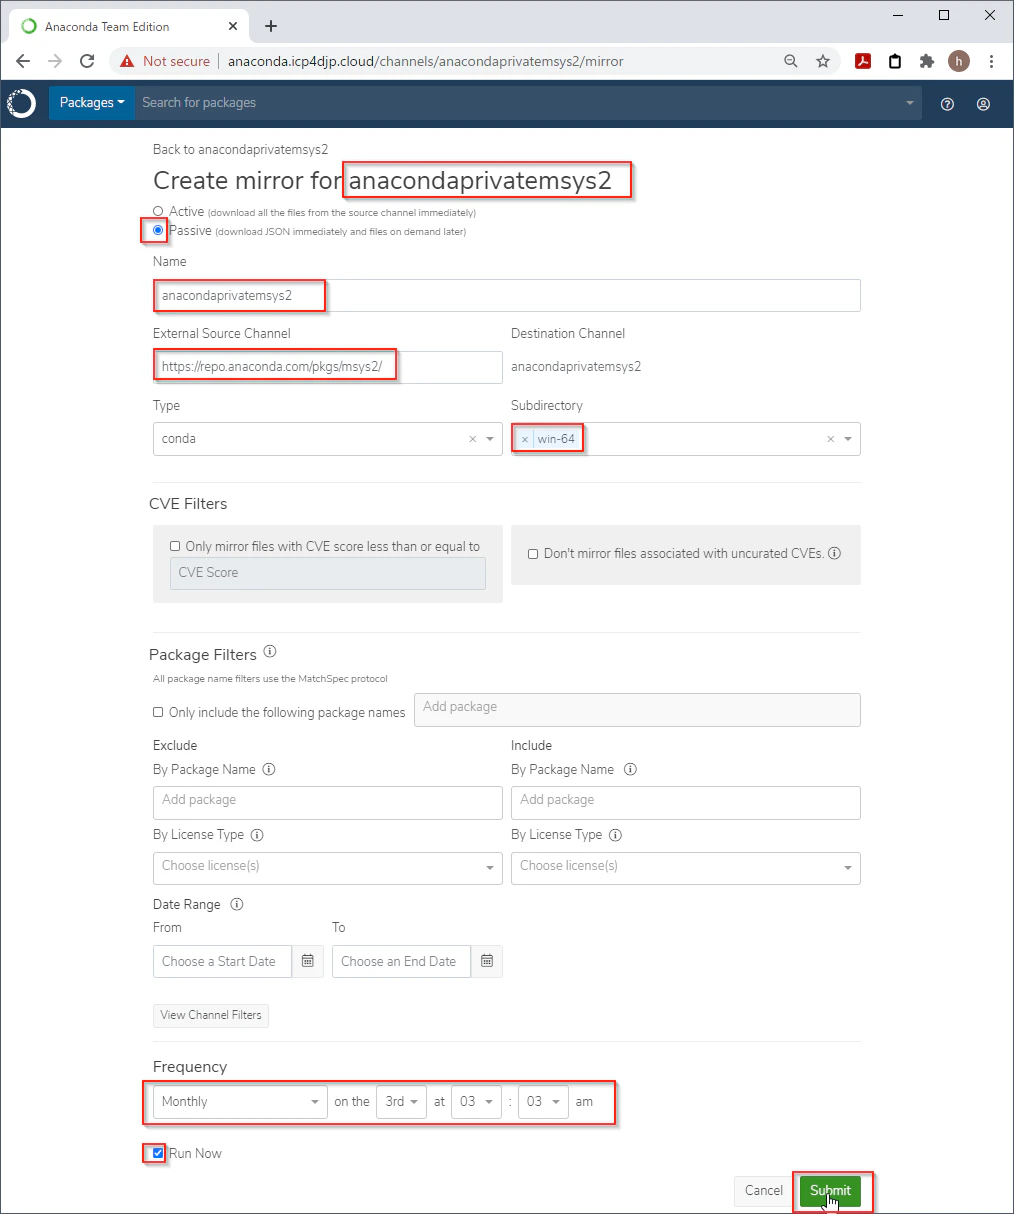Open the Packages dropdown menu
Screen dimensions: 1014x1214
pos(92,103)
